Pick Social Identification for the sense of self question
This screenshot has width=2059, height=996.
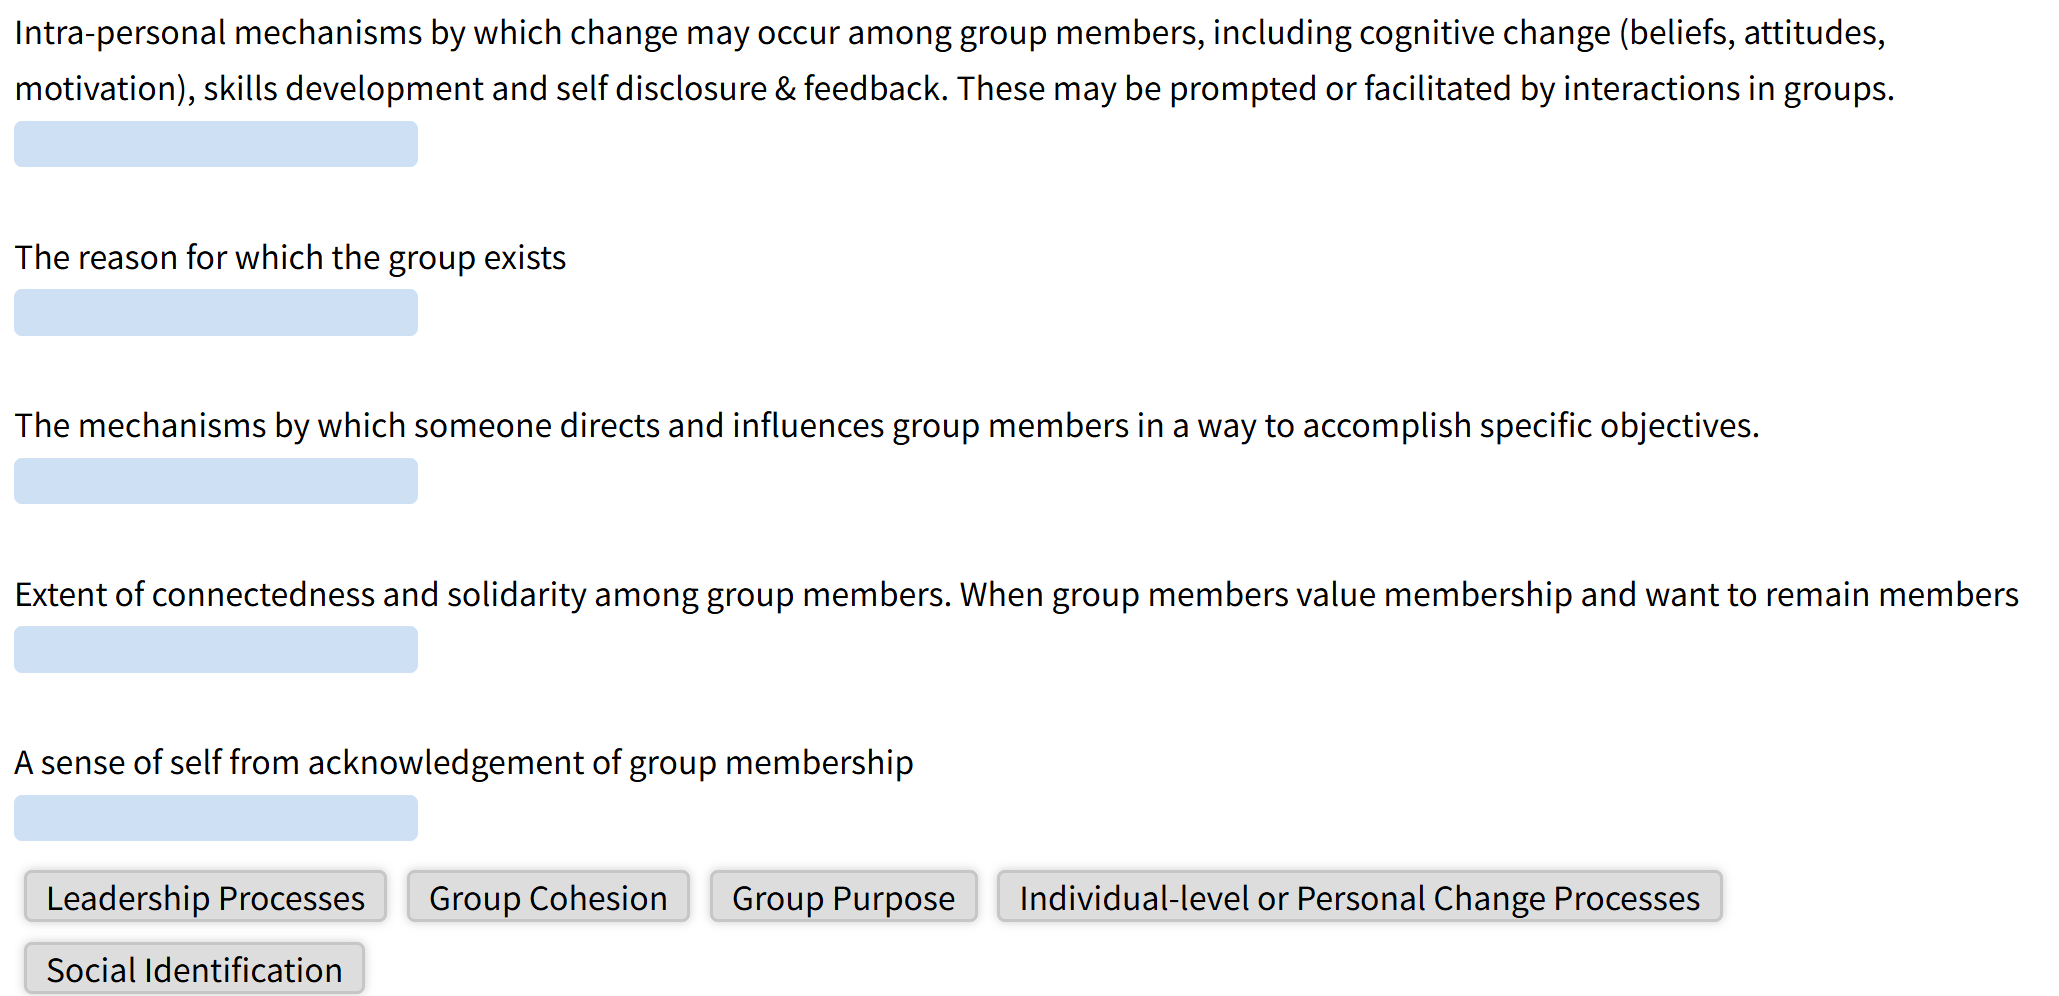[194, 968]
